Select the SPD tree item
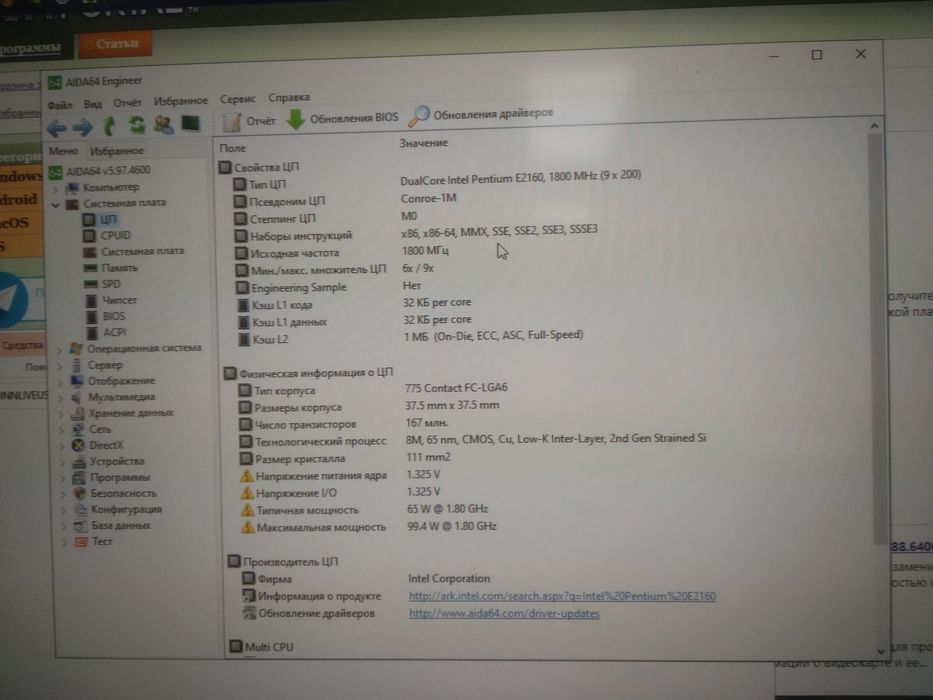The width and height of the screenshot is (933, 700). [x=102, y=285]
